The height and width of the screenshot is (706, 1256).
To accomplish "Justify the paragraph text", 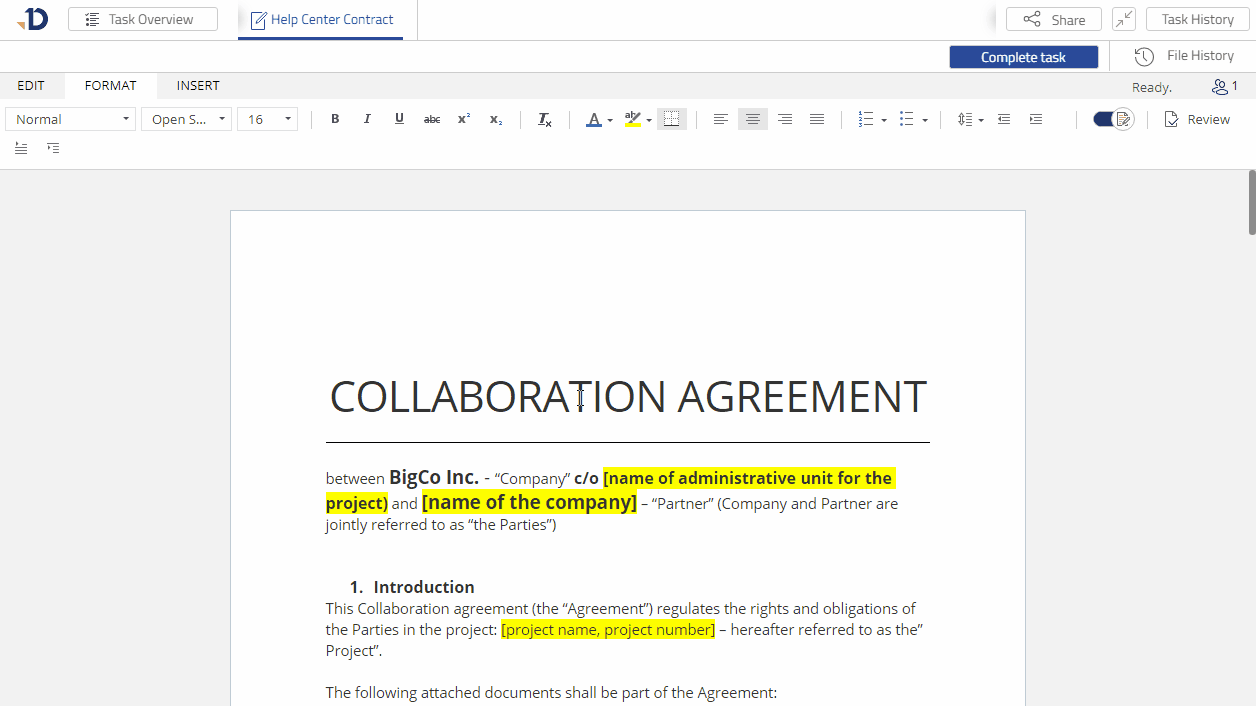I will click(x=817, y=119).
